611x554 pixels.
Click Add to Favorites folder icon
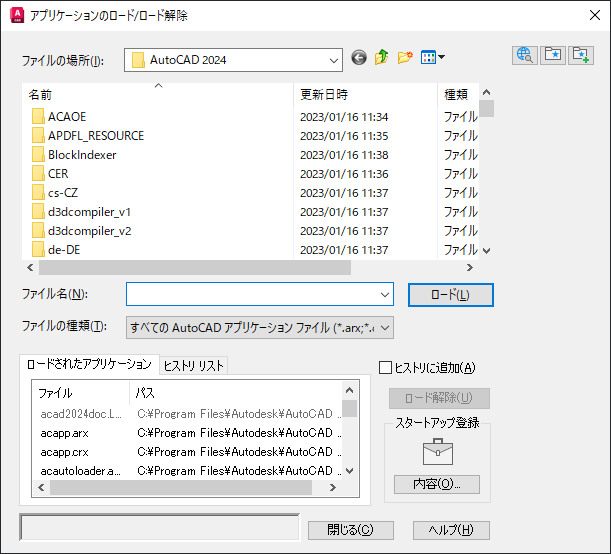click(x=581, y=55)
